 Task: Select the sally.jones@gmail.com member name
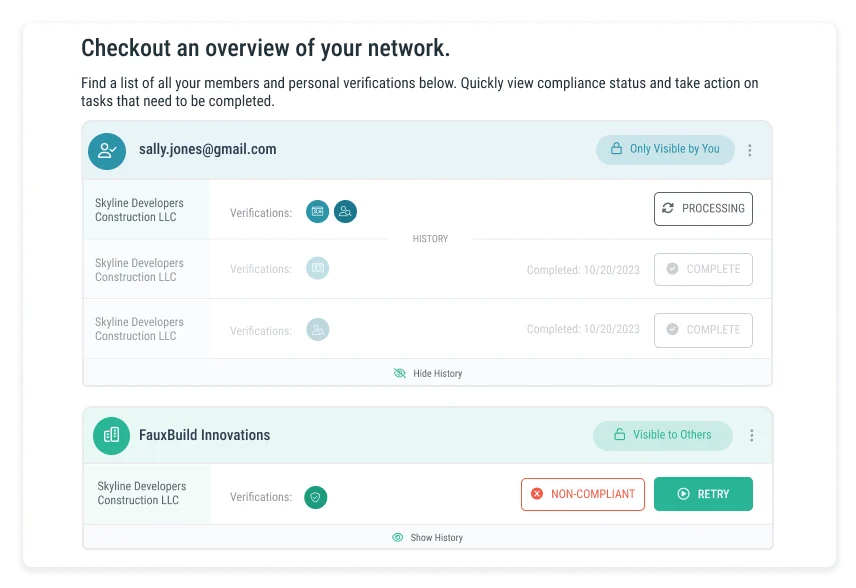[x=207, y=149]
